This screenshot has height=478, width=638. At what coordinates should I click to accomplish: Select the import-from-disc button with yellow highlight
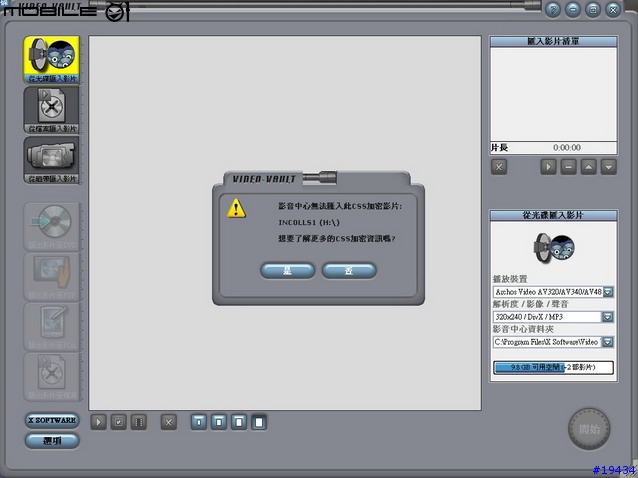click(51, 59)
